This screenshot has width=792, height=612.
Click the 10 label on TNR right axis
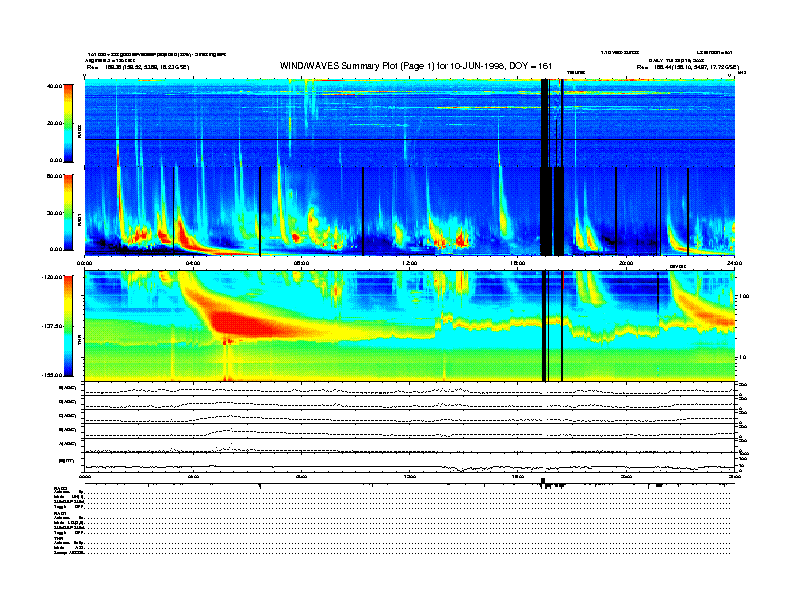click(744, 358)
